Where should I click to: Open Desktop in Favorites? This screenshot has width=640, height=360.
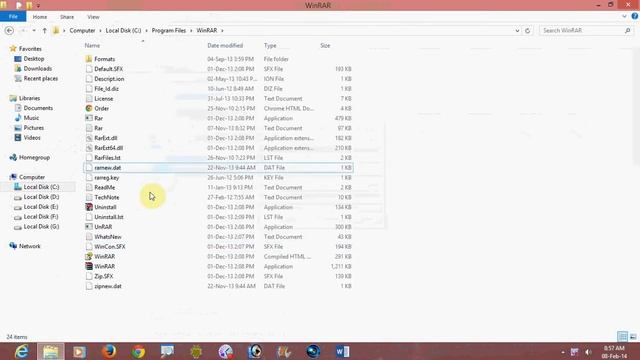[x=33, y=59]
